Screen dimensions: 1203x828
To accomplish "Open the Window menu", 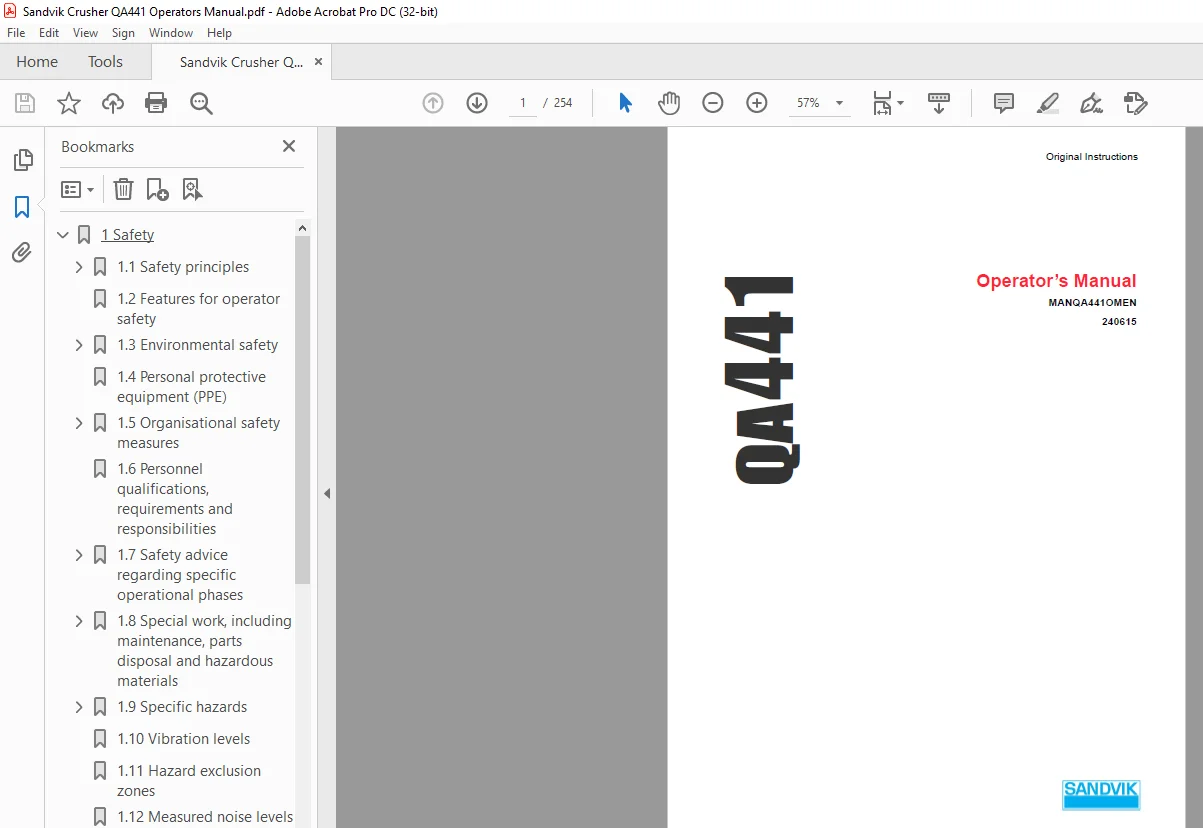I will 171,33.
